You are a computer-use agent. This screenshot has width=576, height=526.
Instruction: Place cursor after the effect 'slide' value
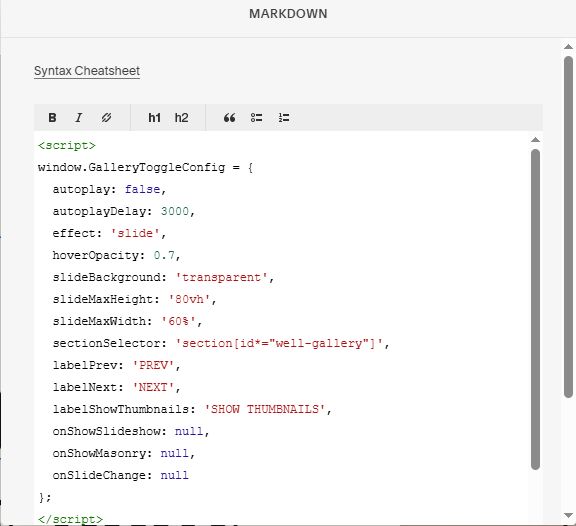[163, 234]
